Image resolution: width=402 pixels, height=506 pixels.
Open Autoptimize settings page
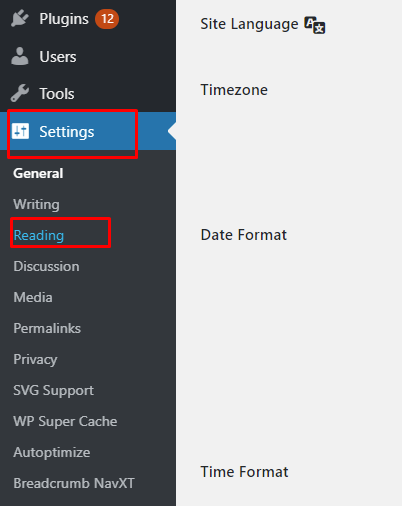tap(52, 453)
